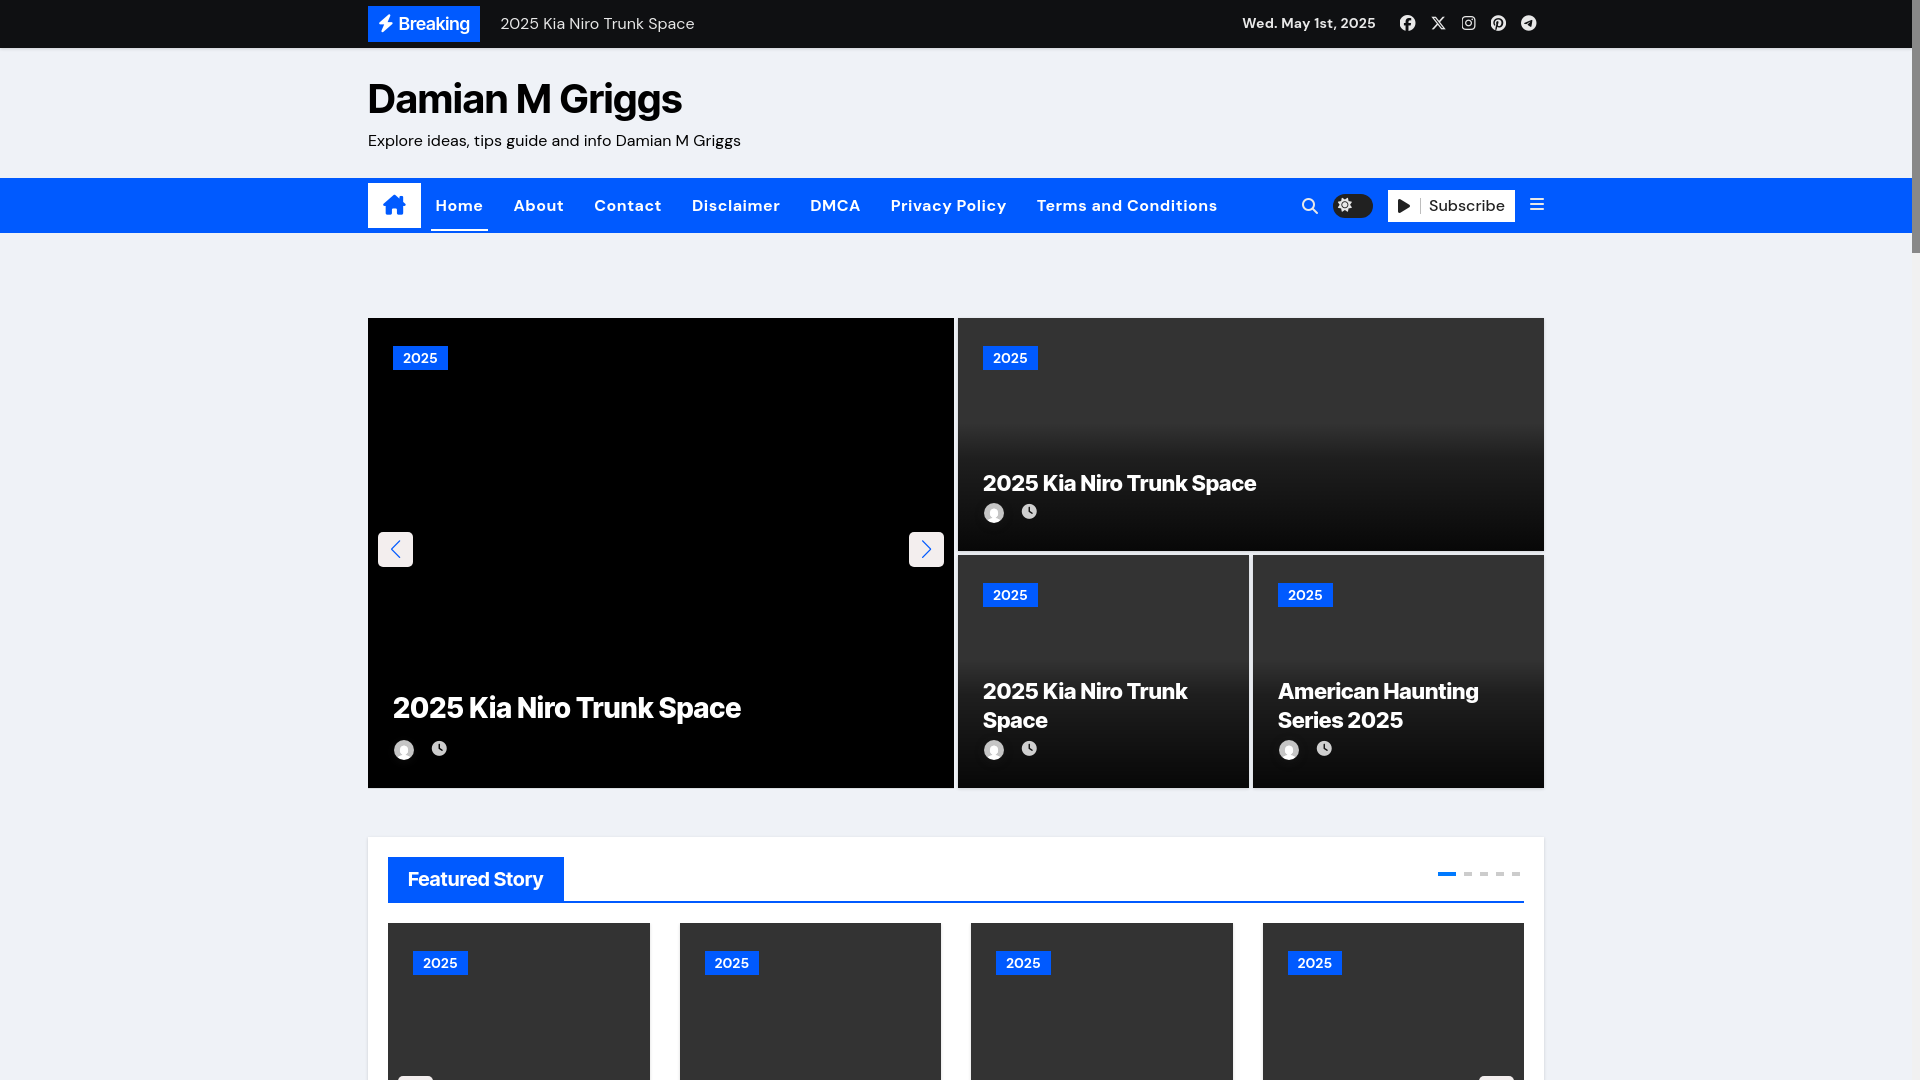Open the Privacy Policy menu item

(949, 206)
